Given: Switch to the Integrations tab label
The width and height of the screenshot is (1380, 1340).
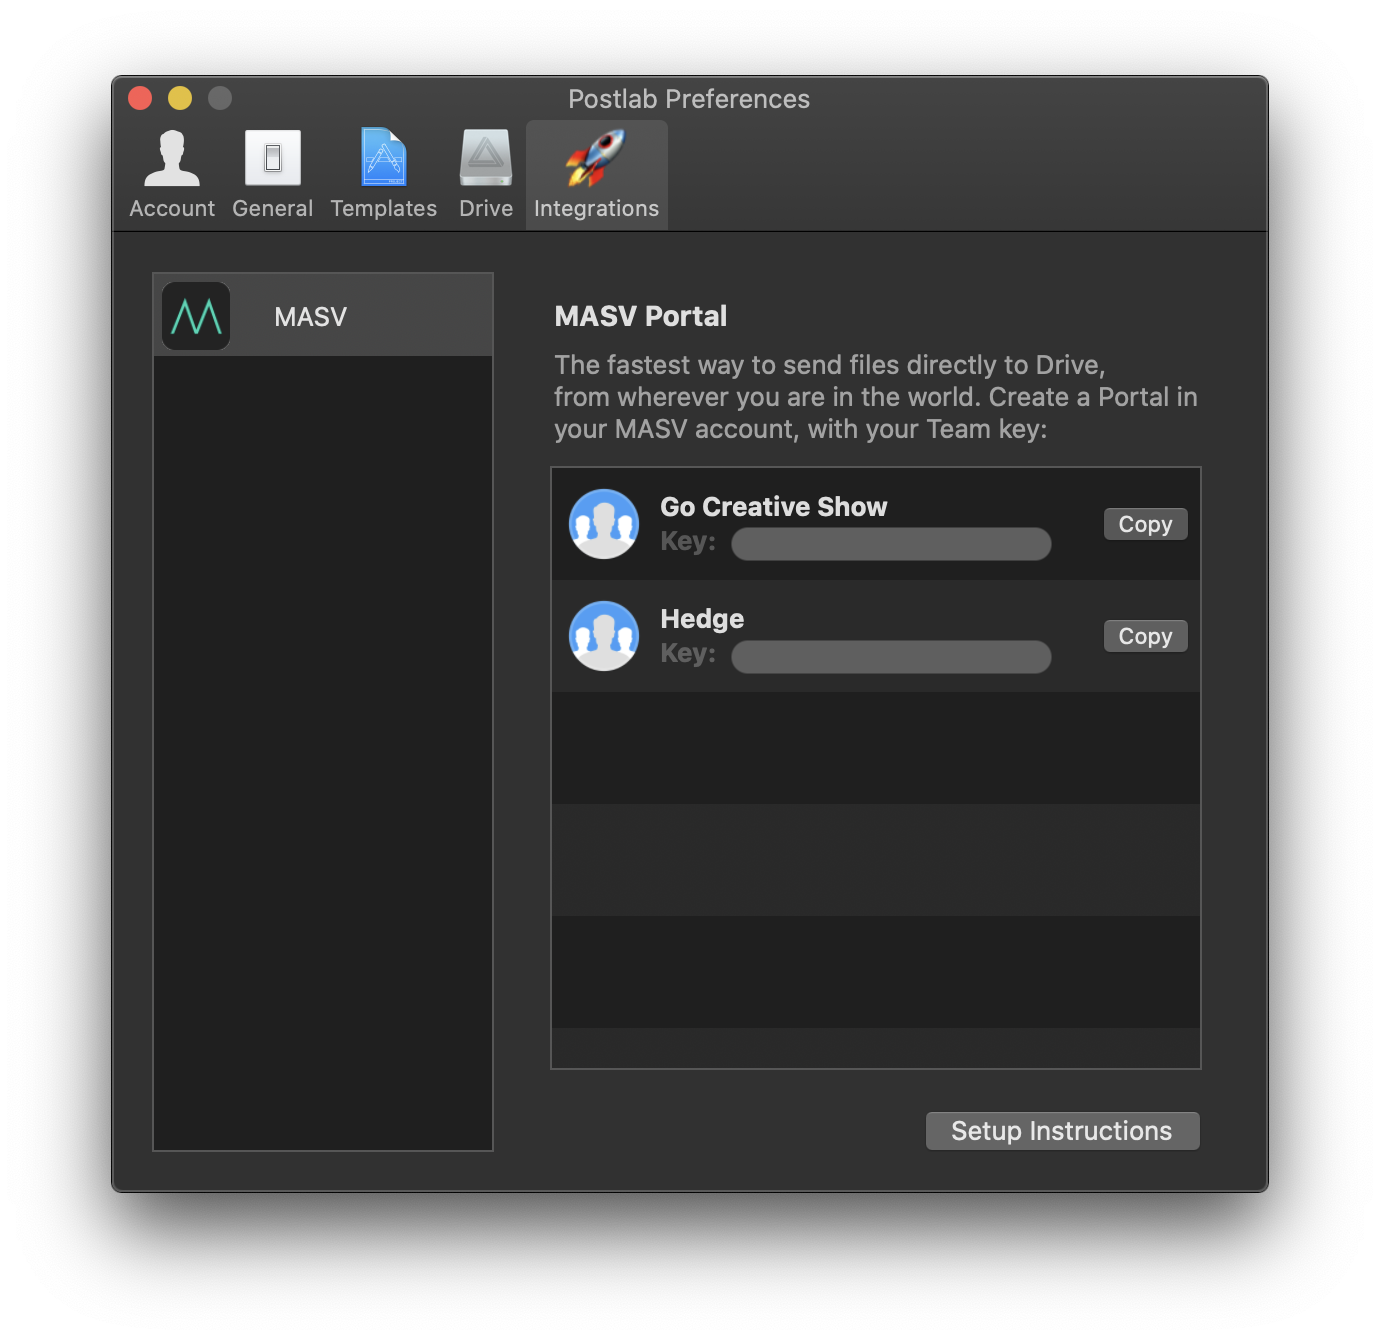Looking at the screenshot, I should tap(596, 209).
